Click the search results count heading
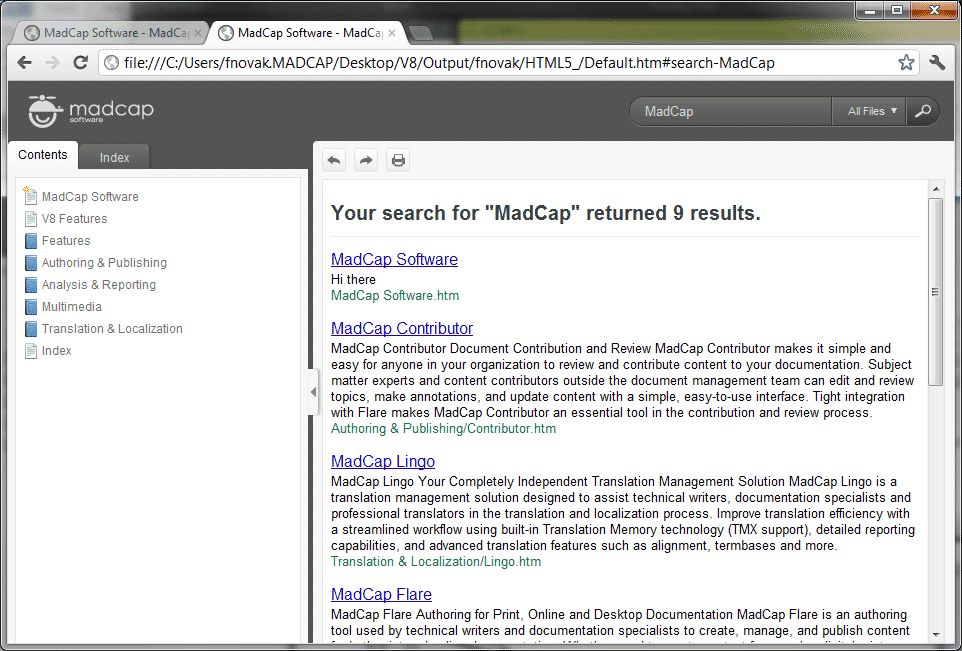This screenshot has height=651, width=962. pyautogui.click(x=546, y=213)
